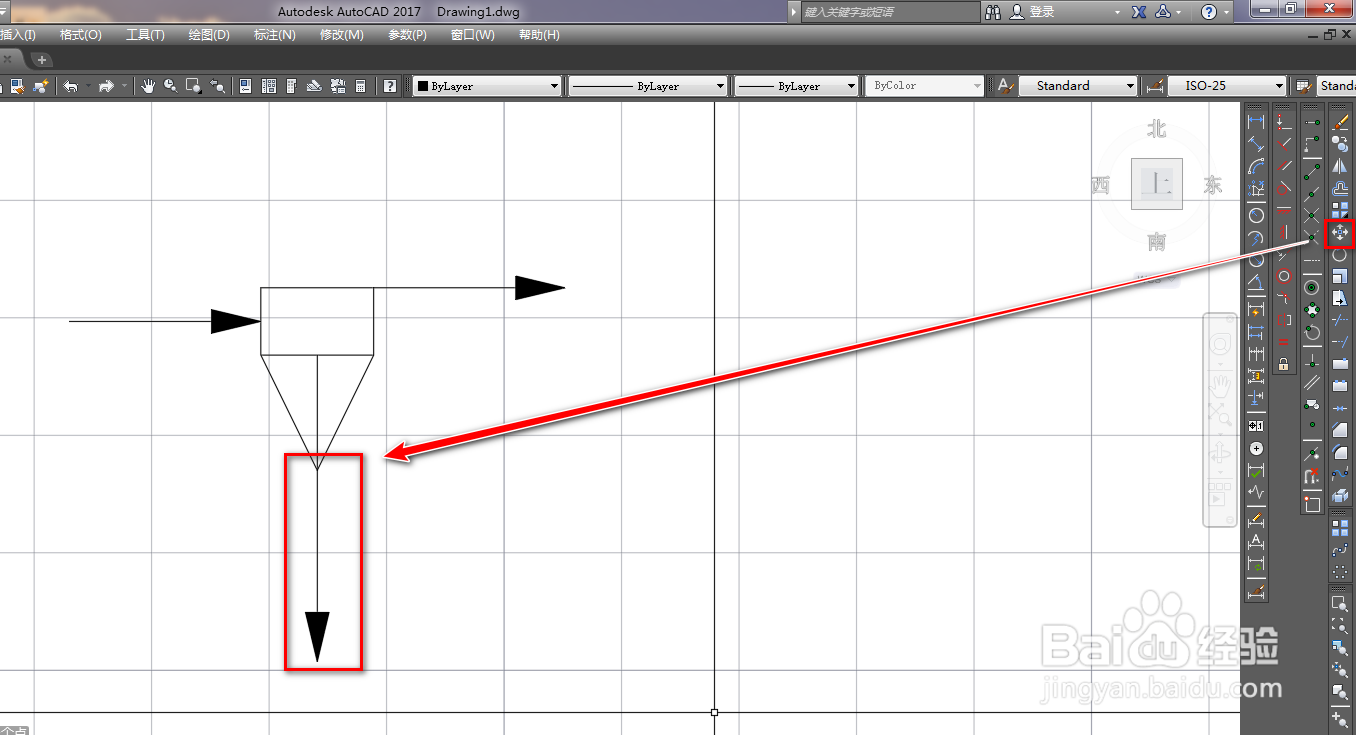The height and width of the screenshot is (735, 1356).
Task: Select the Angular dimension tool
Action: click(1256, 281)
